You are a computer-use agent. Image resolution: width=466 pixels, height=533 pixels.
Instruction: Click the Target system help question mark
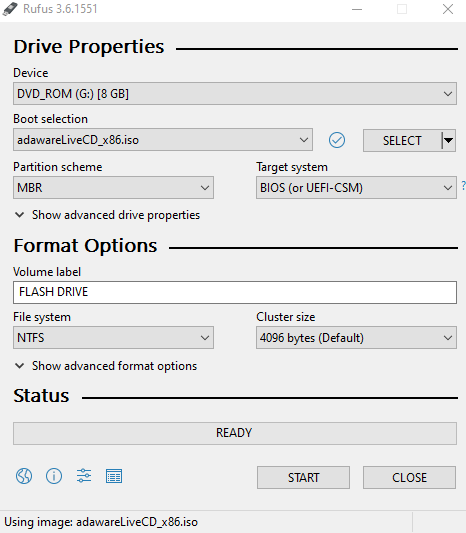pyautogui.click(x=463, y=186)
